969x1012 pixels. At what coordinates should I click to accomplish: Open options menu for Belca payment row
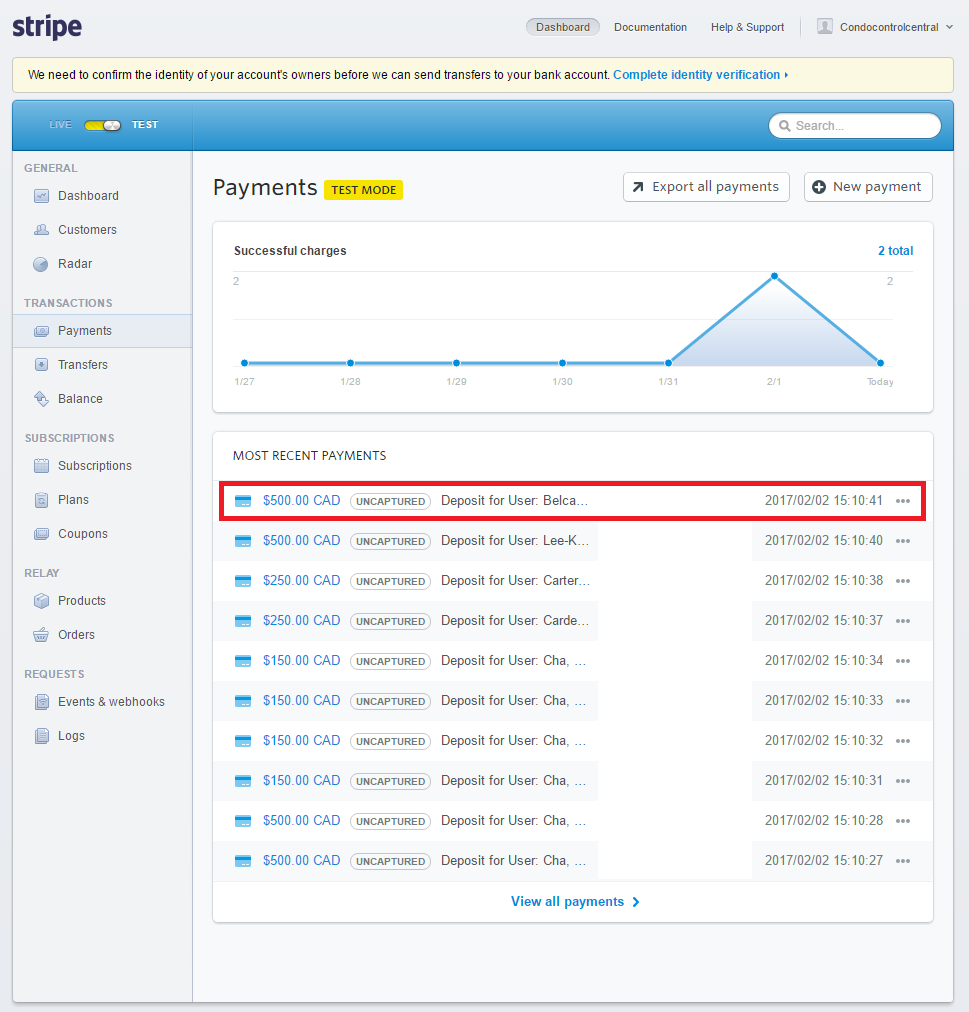click(x=903, y=501)
